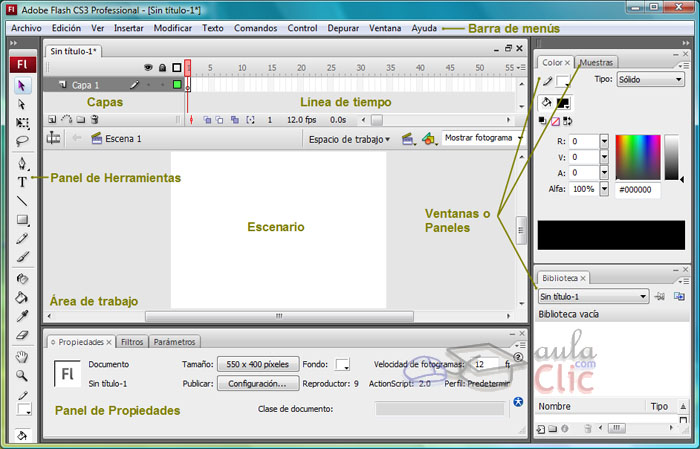Click Swap Colors icon in Color panel
This screenshot has height=449, width=700.
click(568, 121)
